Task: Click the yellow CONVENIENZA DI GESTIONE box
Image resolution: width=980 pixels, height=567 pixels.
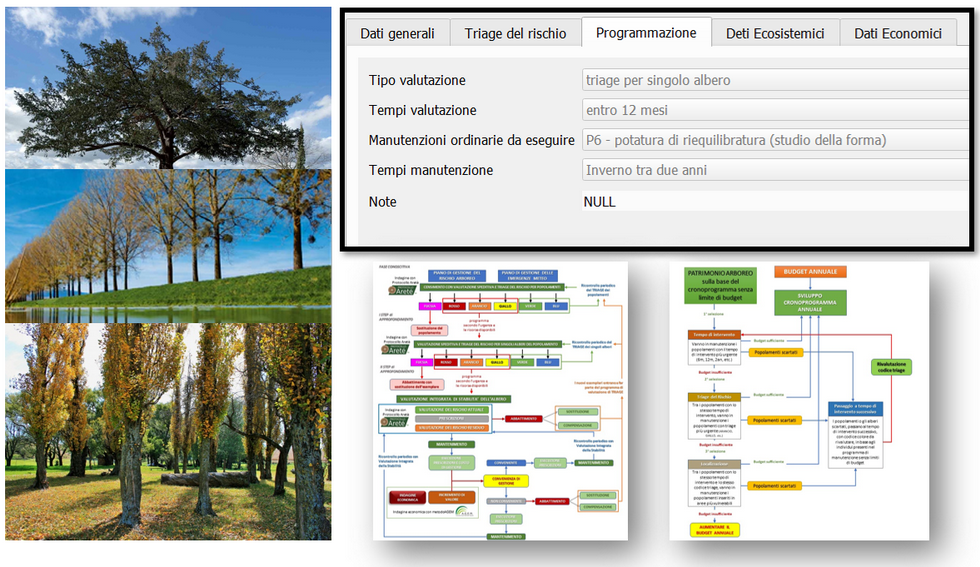Action: (506, 481)
